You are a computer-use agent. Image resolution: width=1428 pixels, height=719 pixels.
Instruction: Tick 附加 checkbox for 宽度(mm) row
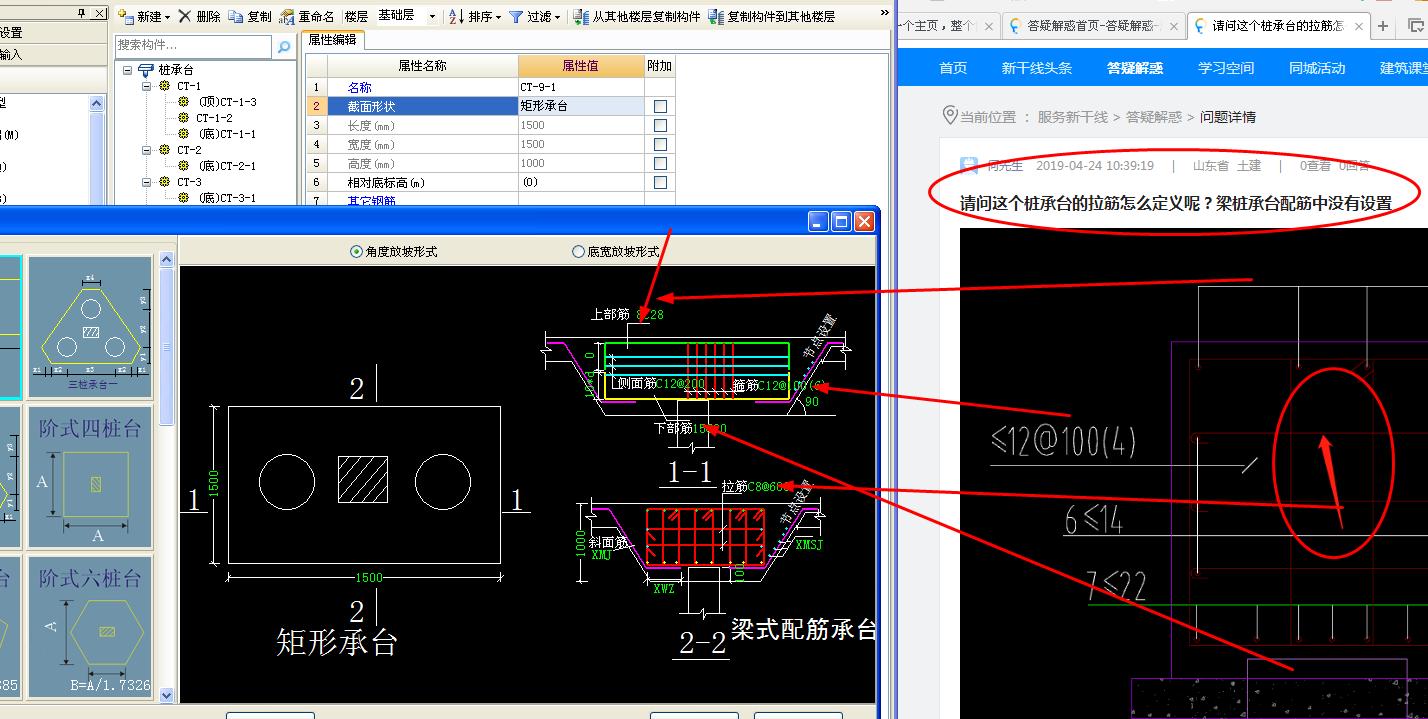pyautogui.click(x=660, y=144)
